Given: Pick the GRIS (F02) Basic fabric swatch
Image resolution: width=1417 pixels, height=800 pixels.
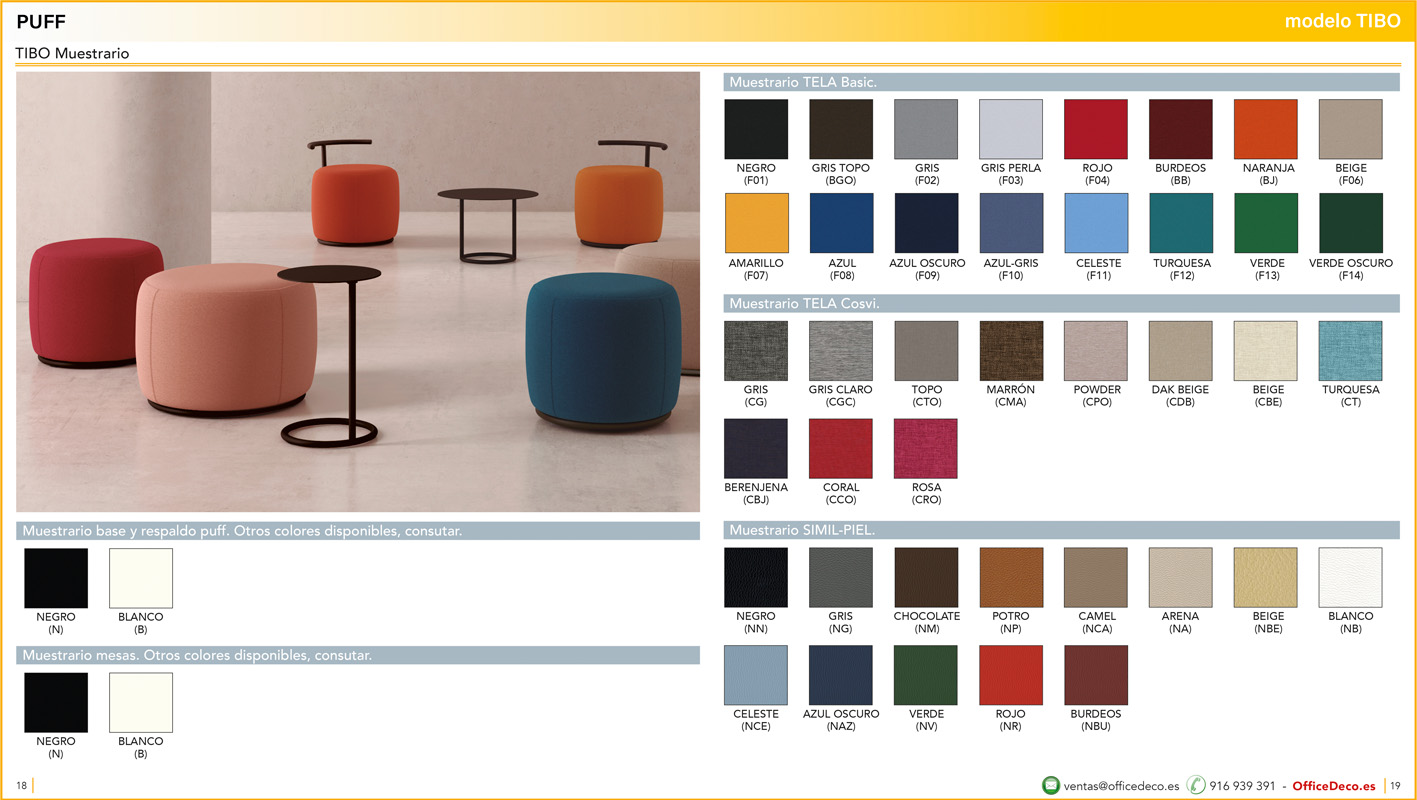Looking at the screenshot, I should click(926, 129).
